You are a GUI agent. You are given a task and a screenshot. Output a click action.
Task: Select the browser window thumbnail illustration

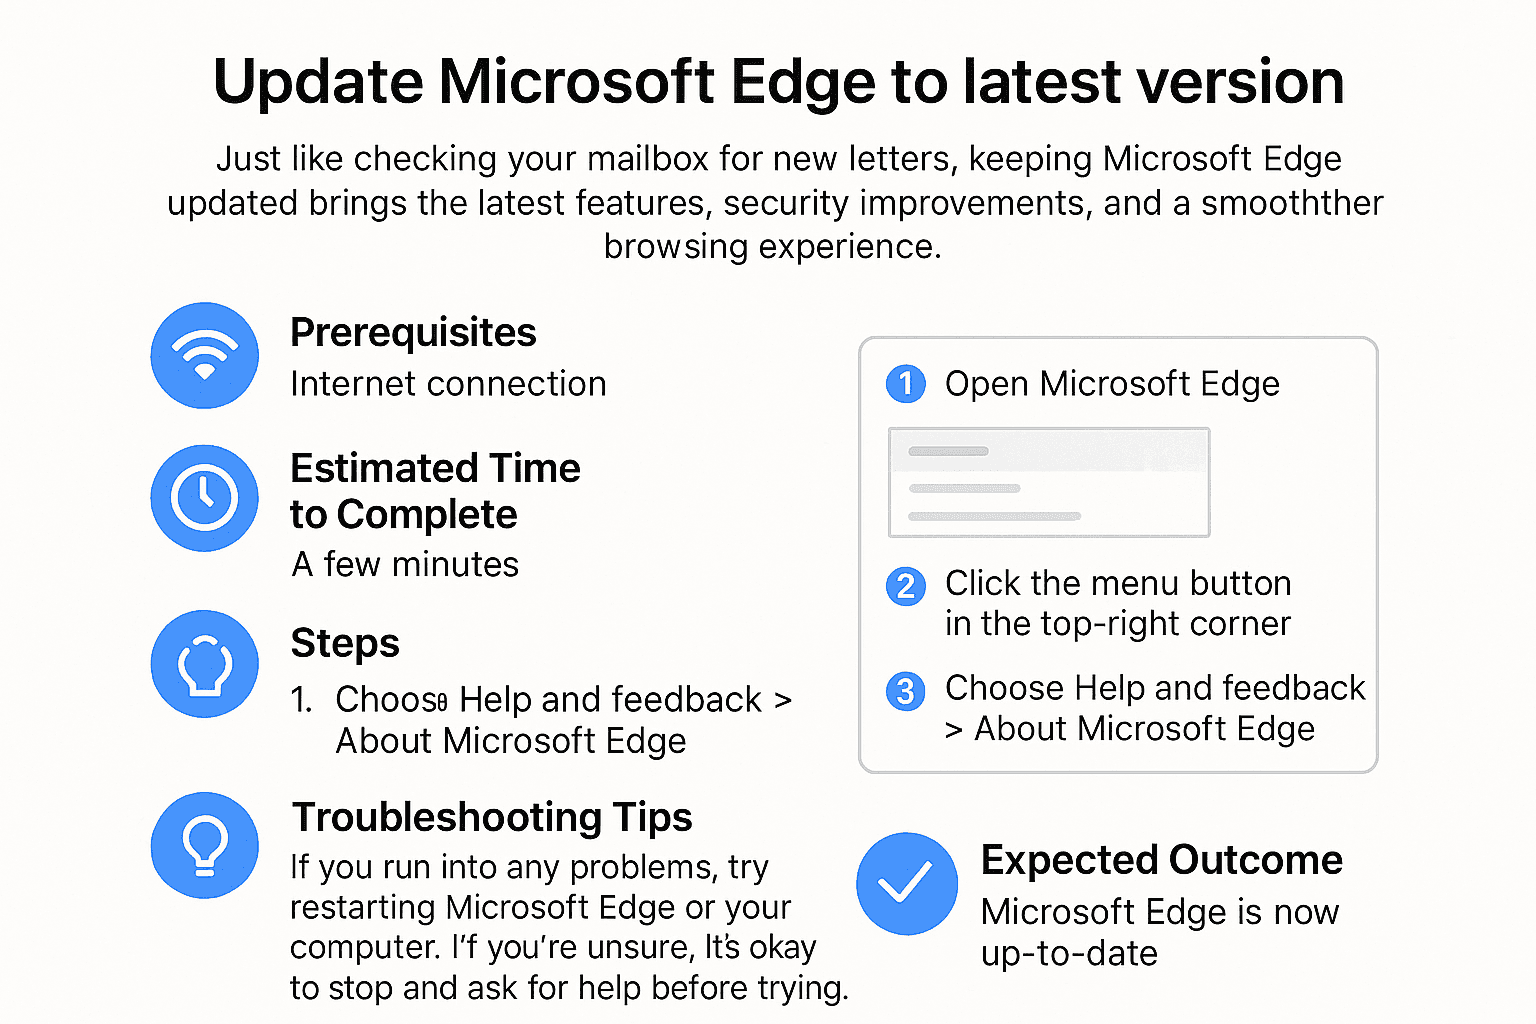pos(1049,482)
